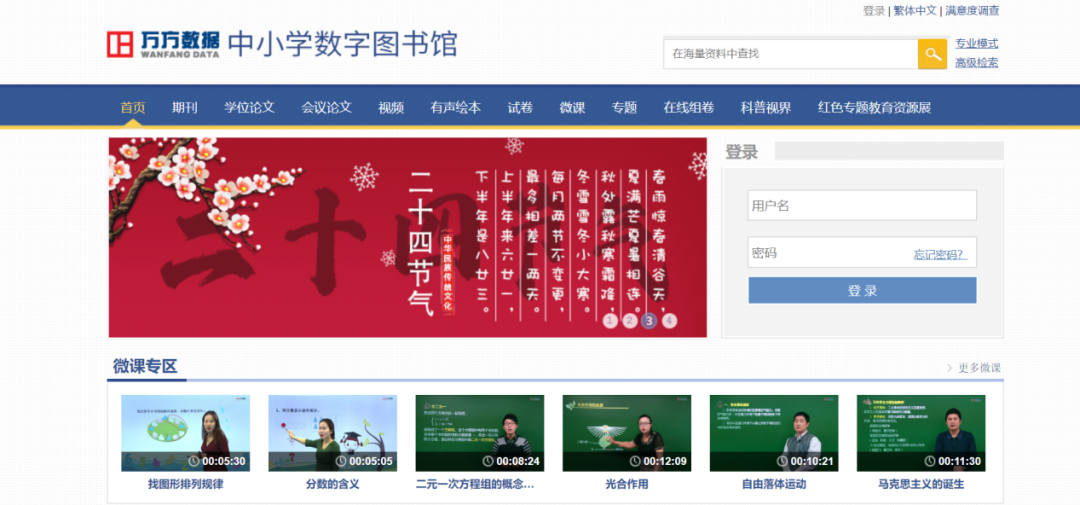Screen dimensions: 1080x505
Task: Click the 更多微课 link
Action: [x=979, y=368]
